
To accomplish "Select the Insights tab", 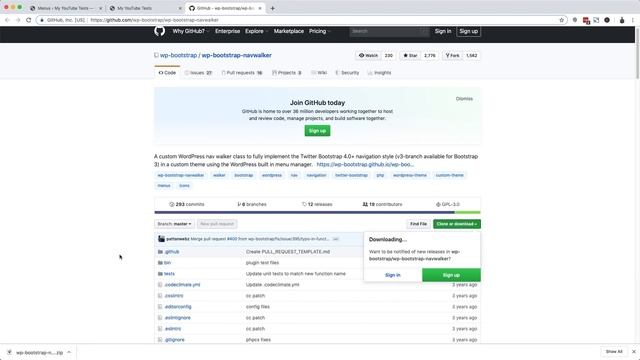I will pos(379,73).
